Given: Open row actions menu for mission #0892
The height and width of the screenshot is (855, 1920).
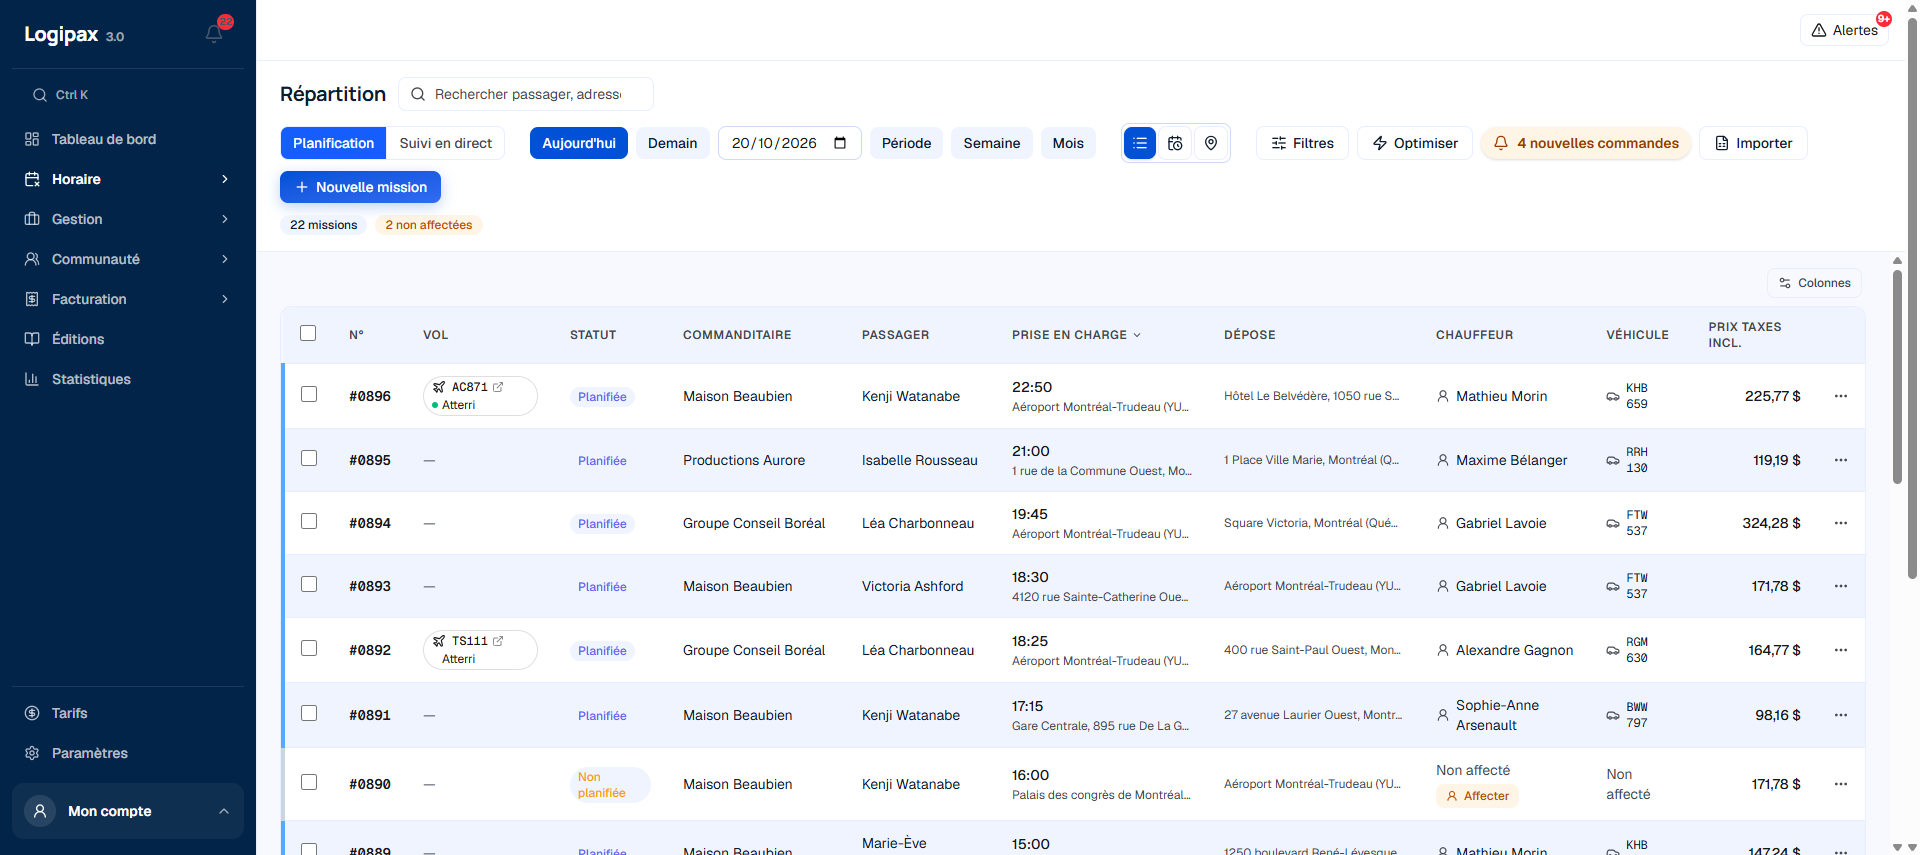Looking at the screenshot, I should [x=1840, y=650].
